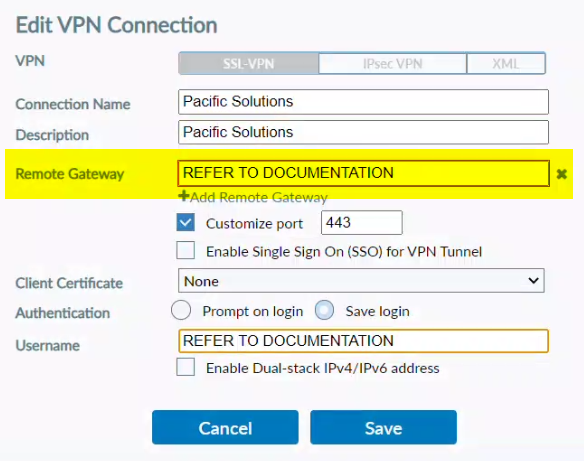Switch to the SSL-VPN tab

click(x=248, y=63)
